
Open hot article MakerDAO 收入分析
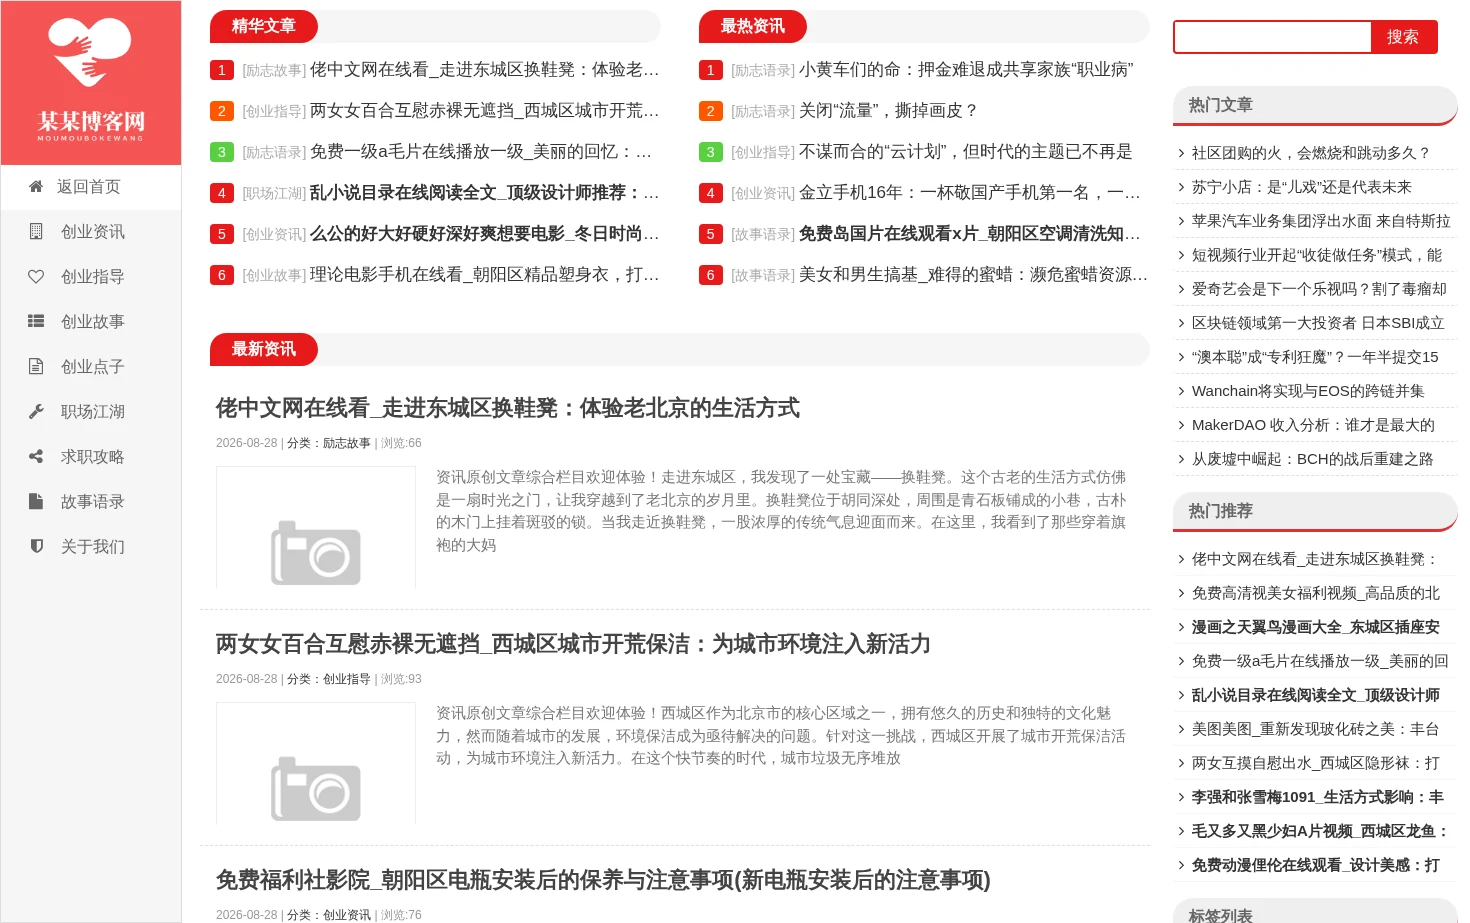pyautogui.click(x=1313, y=425)
